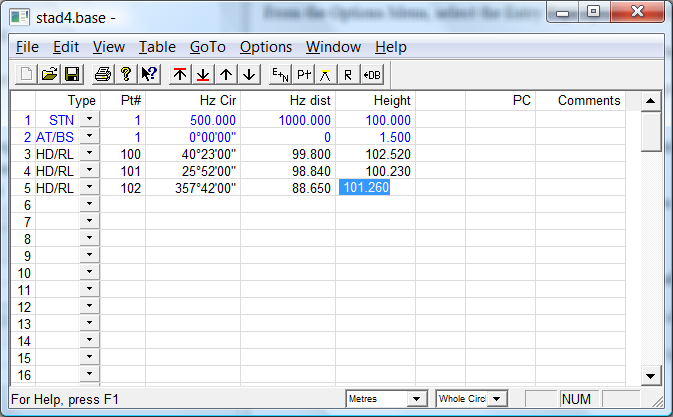Viewport: 673px width, 417px height.
Task: Activate the context help pointer icon
Action: coord(149,74)
